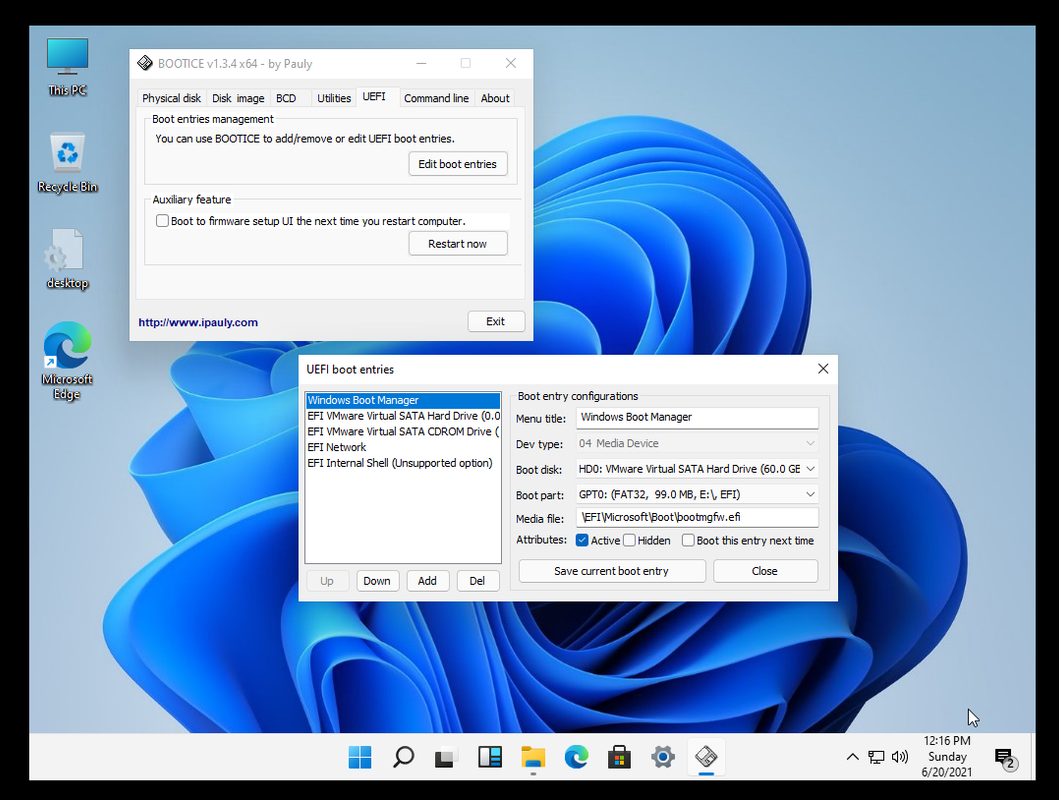The image size is (1059, 800).
Task: Click the Up button
Action: click(x=327, y=581)
